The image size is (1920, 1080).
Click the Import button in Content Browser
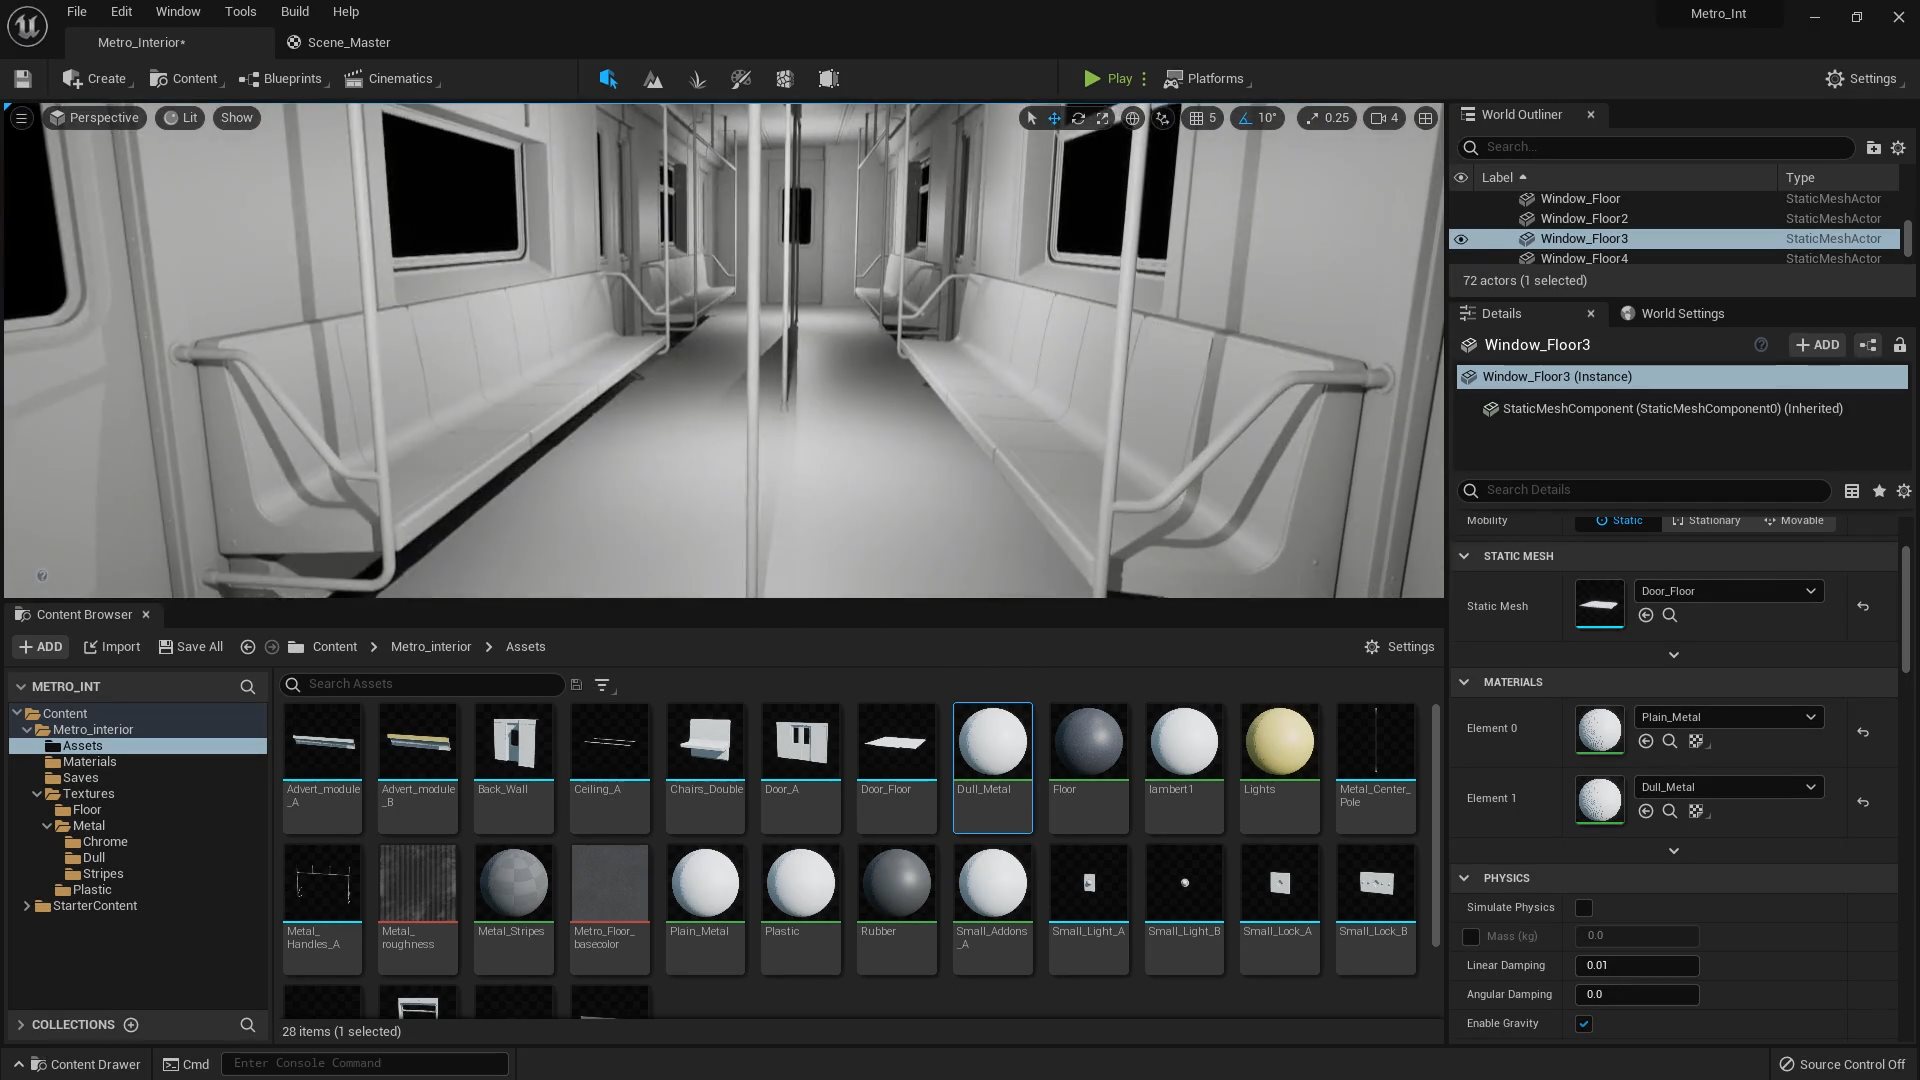coord(111,647)
